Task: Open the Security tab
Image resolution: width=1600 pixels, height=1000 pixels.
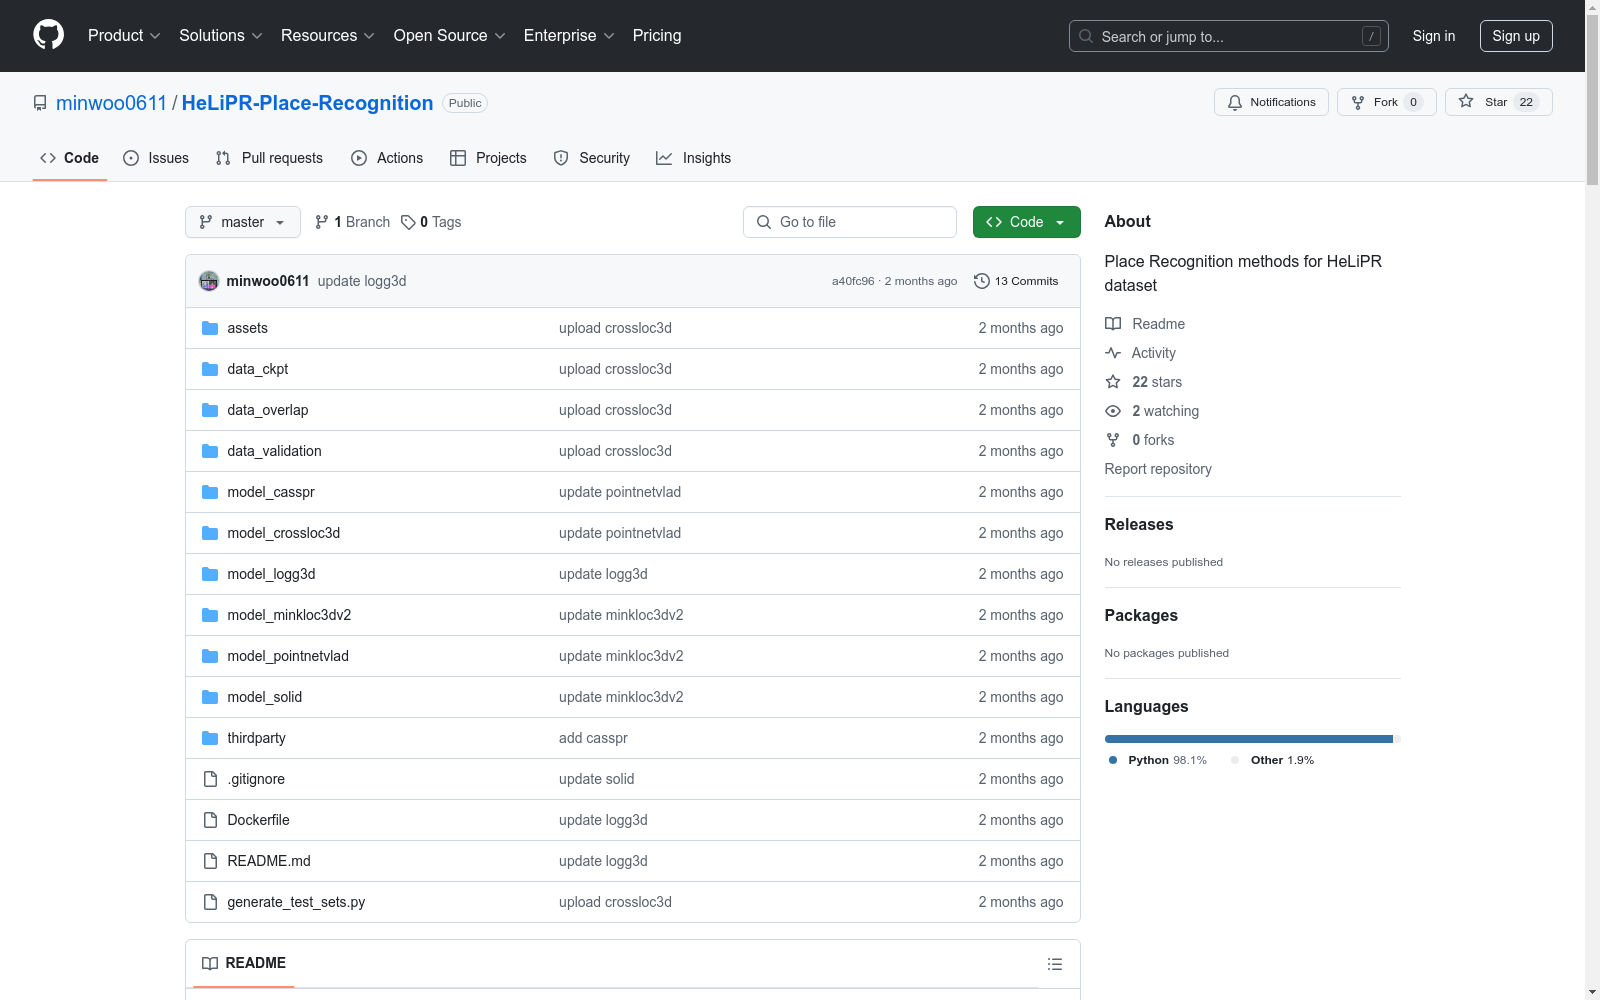Action: point(592,158)
